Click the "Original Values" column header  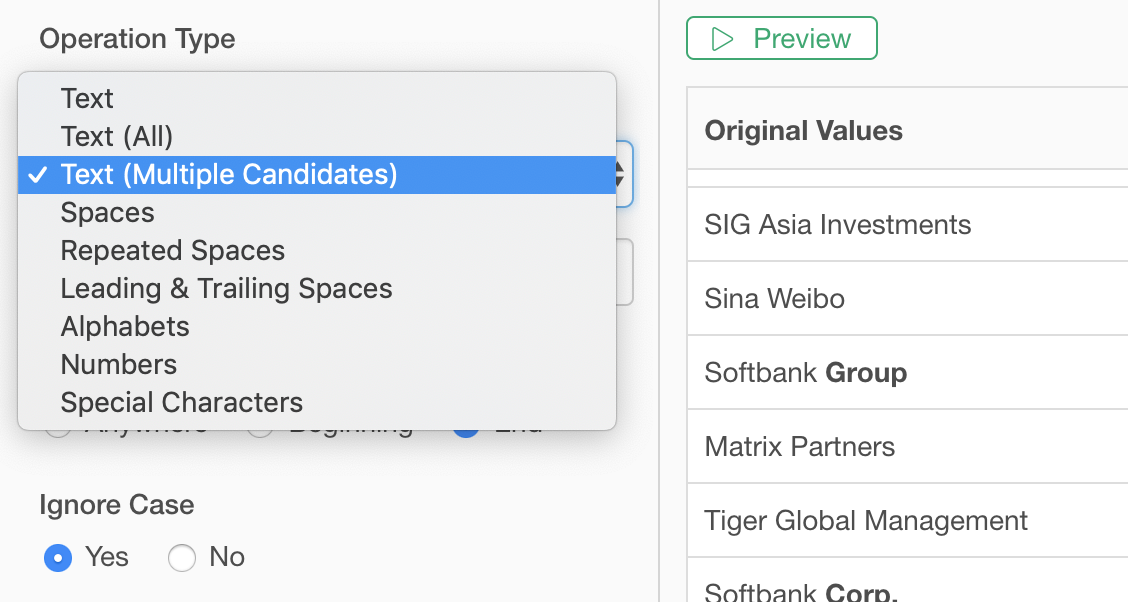(x=803, y=130)
